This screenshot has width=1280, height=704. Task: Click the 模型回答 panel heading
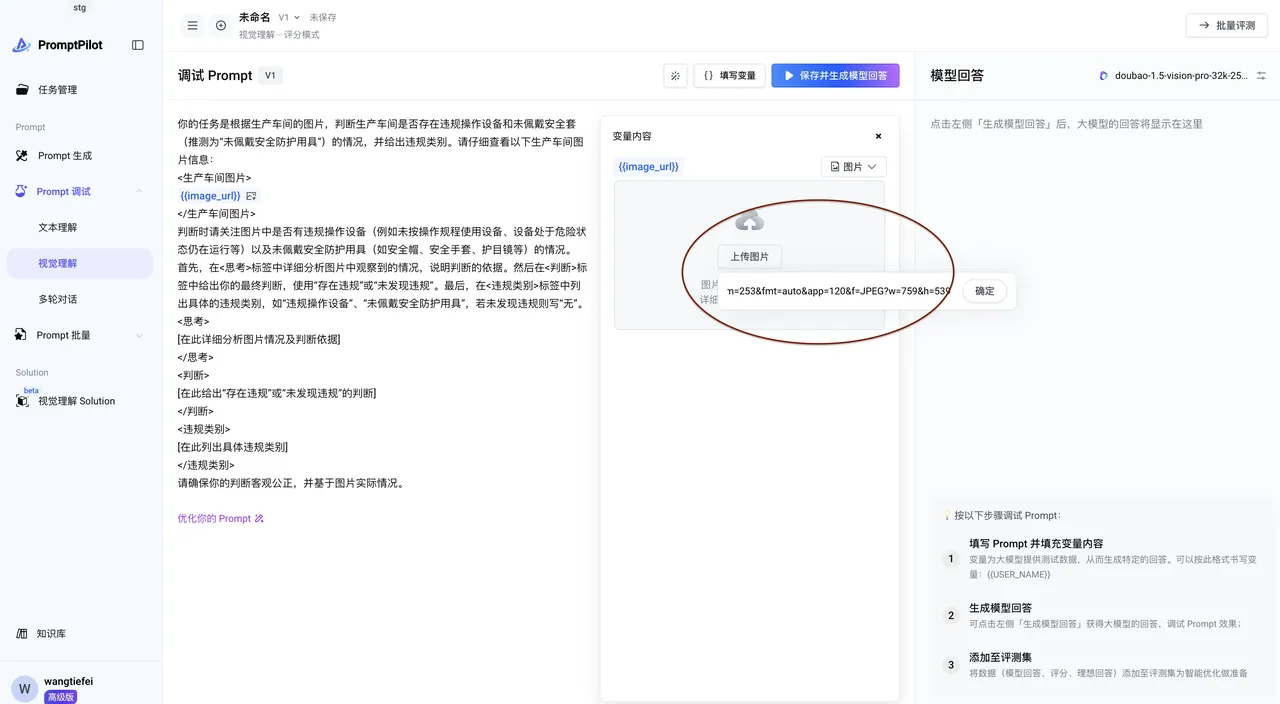[x=957, y=75]
